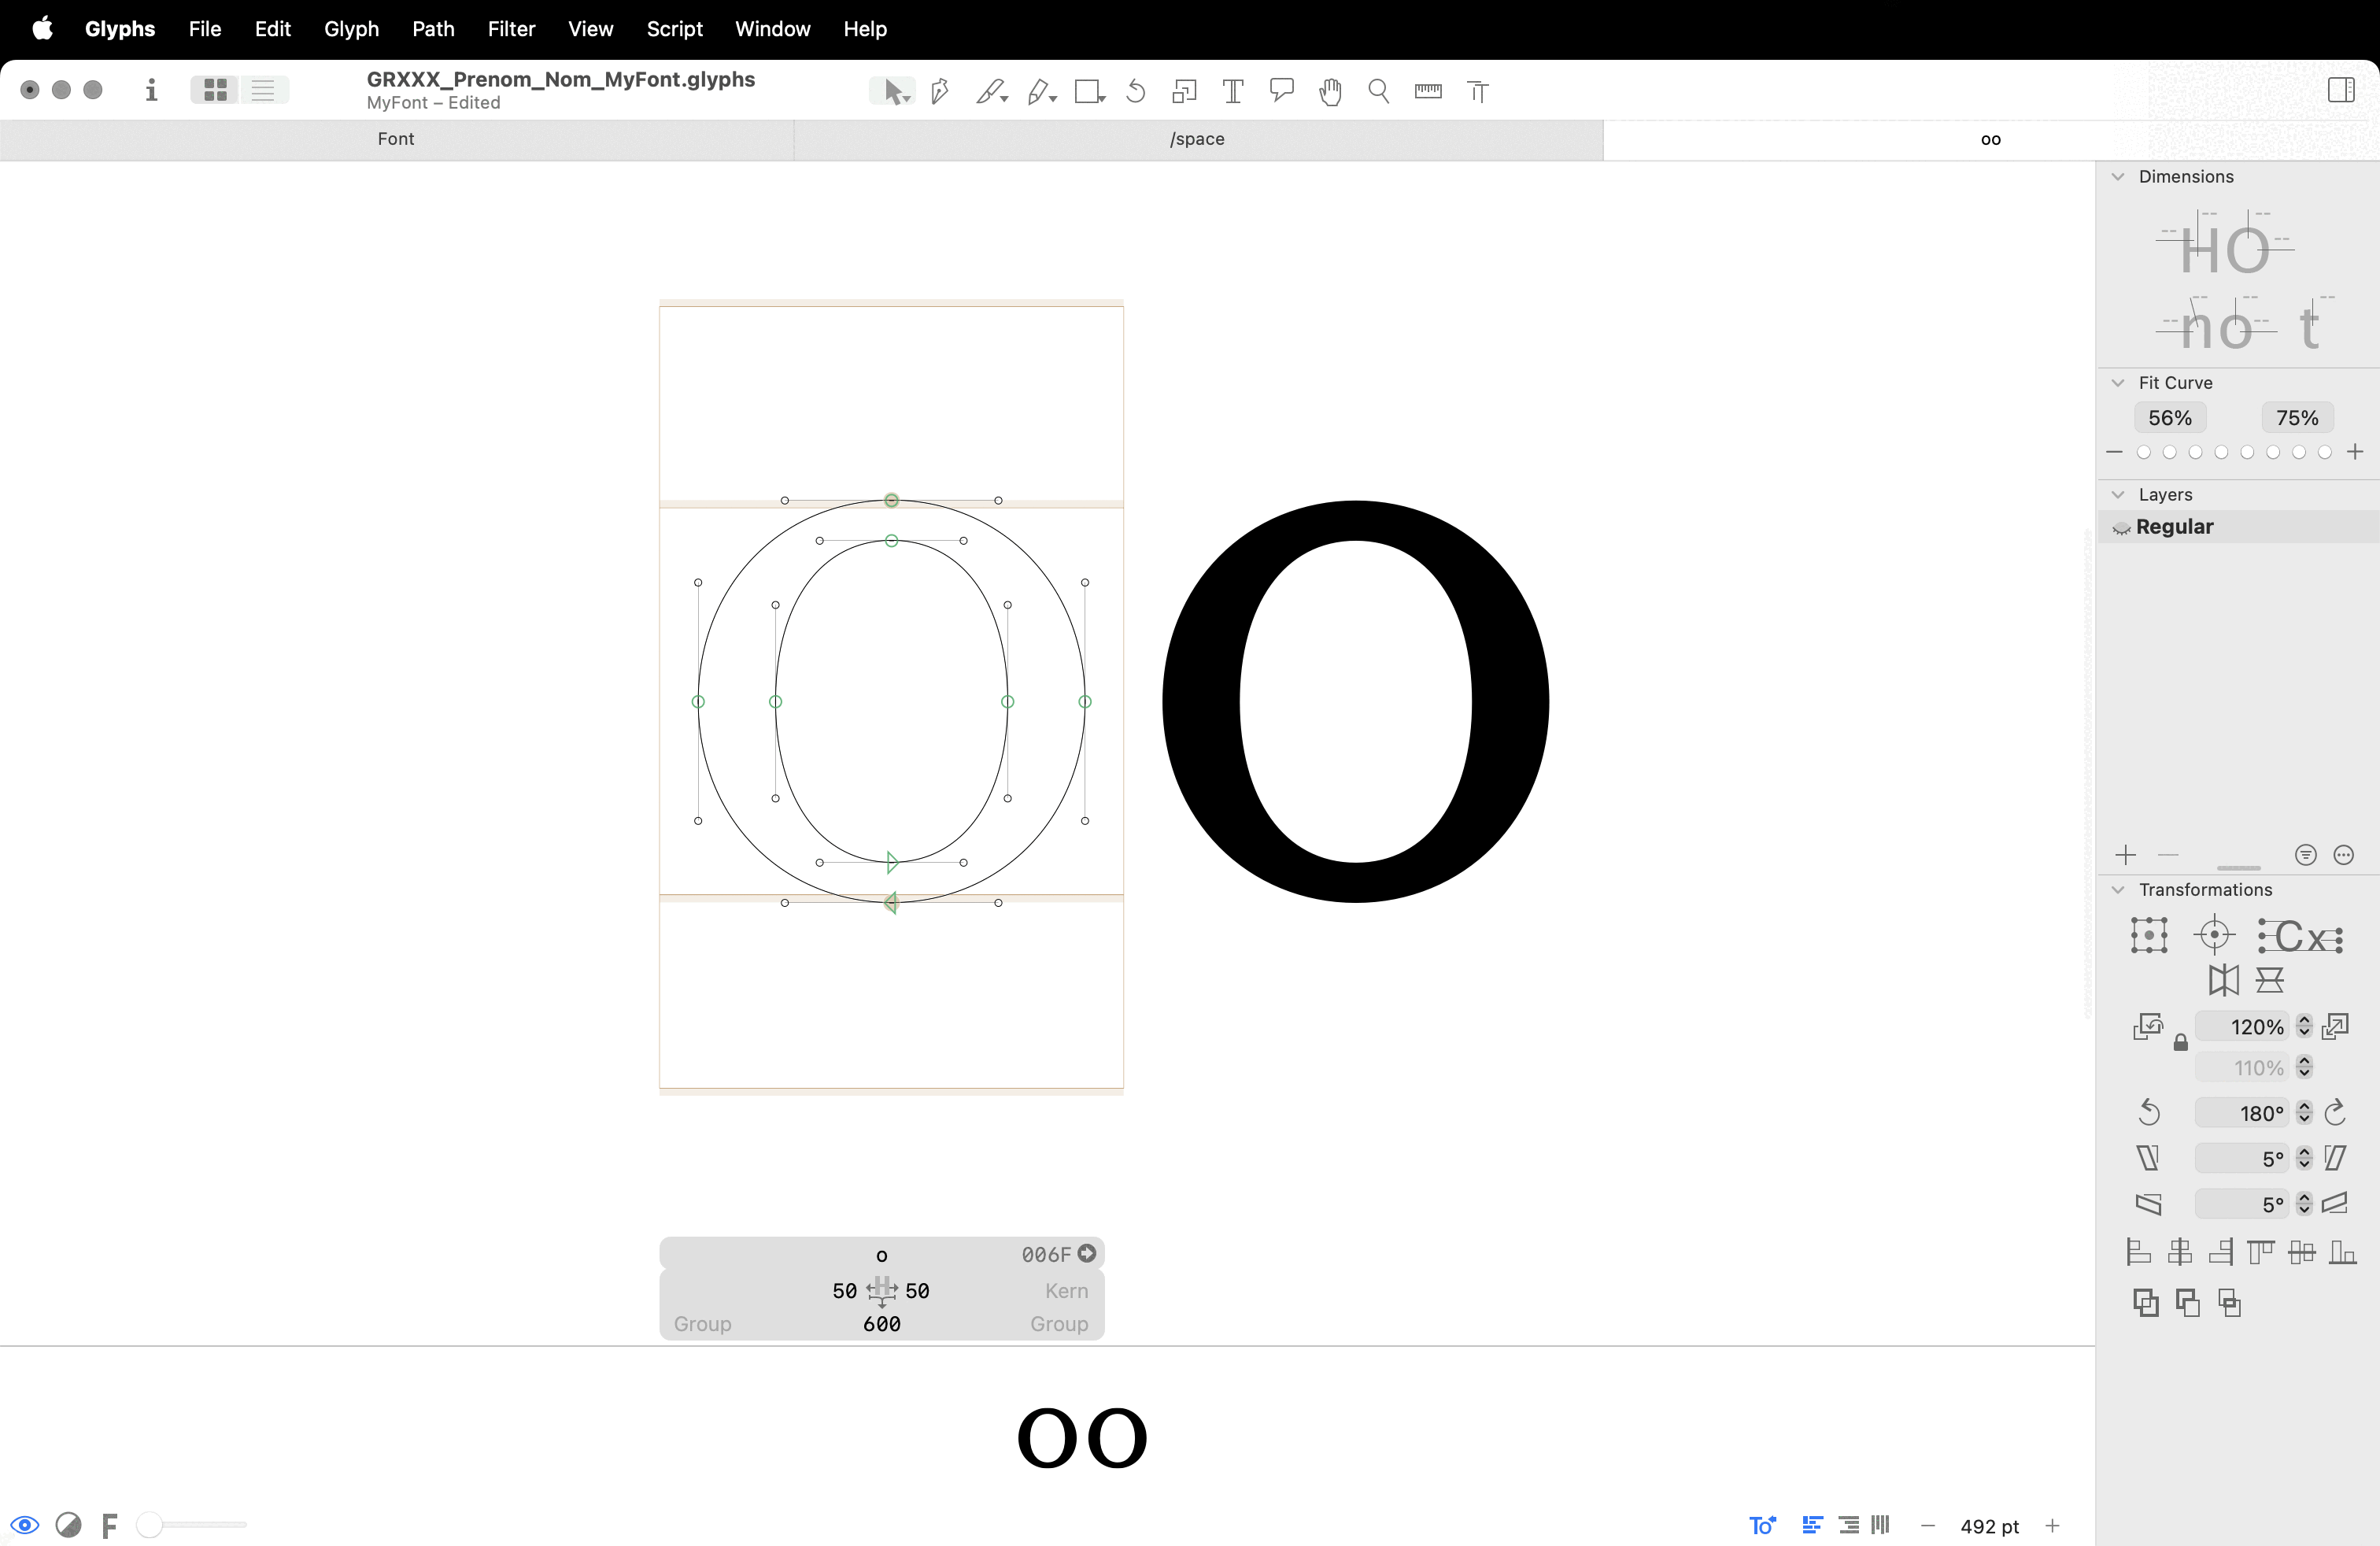
Task: Add a new layer with plus button
Action: pyautogui.click(x=2126, y=855)
